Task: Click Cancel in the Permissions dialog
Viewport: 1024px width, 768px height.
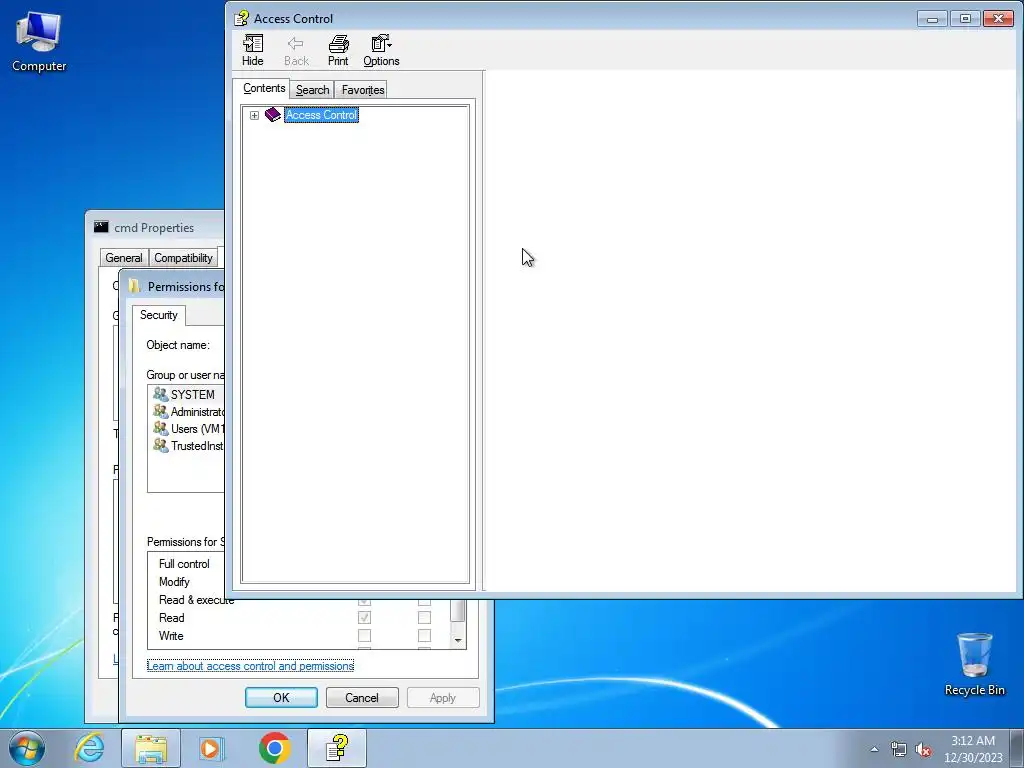Action: click(362, 697)
